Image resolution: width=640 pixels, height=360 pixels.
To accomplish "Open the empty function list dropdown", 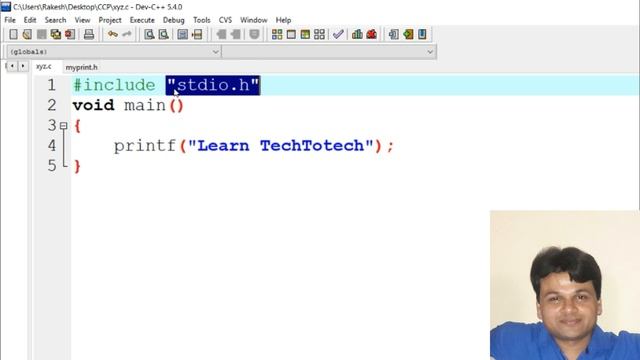I will point(329,52).
